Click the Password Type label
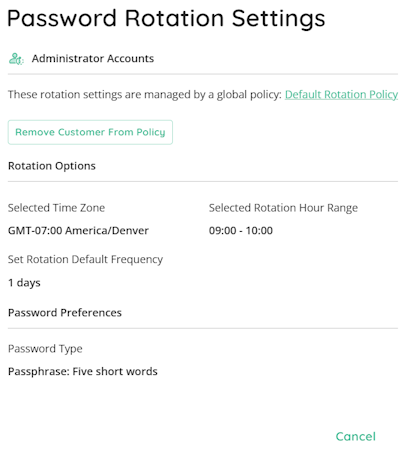 pyautogui.click(x=45, y=349)
